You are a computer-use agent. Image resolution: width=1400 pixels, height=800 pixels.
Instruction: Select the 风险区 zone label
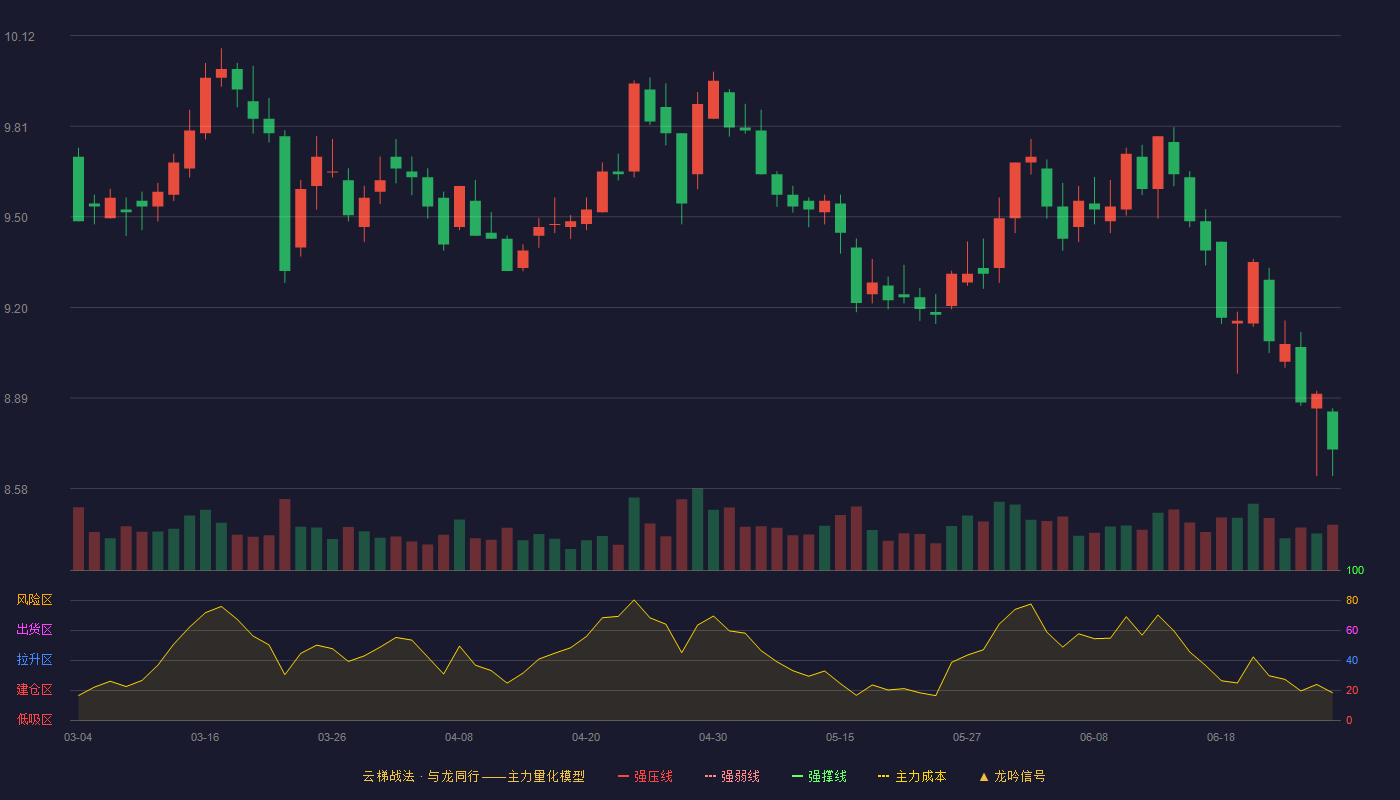click(x=34, y=600)
